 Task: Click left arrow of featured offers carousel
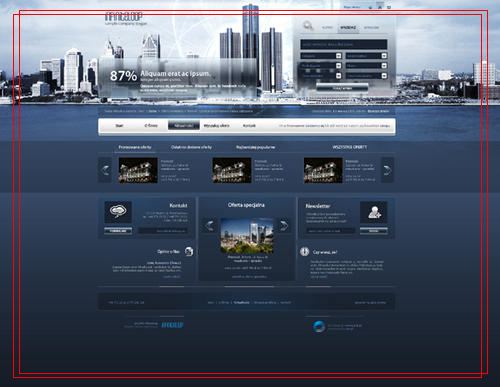[105, 170]
